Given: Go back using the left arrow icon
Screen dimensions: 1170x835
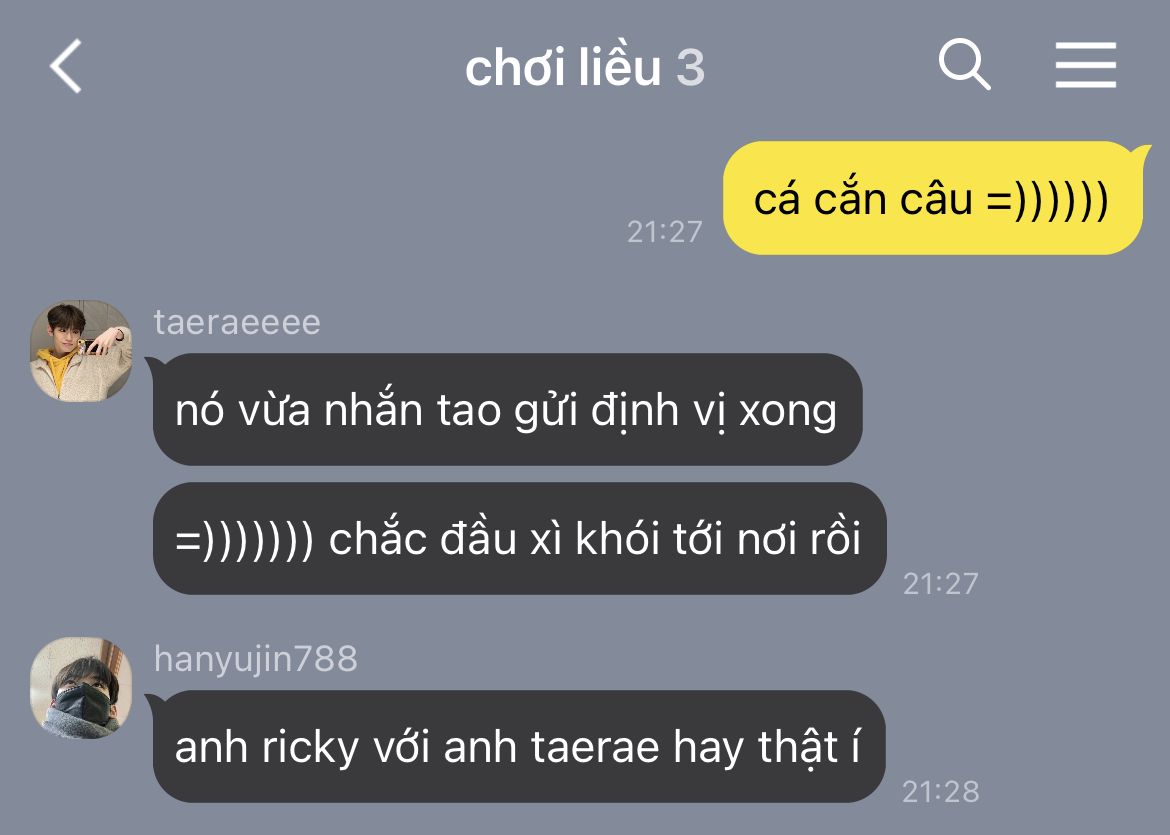Looking at the screenshot, I should (x=66, y=66).
